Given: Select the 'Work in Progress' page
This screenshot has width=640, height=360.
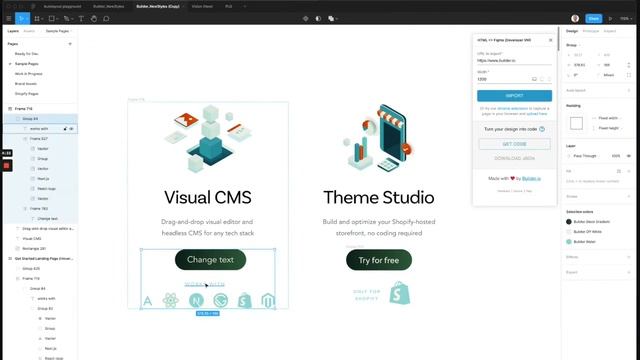Looking at the screenshot, I should pos(29,74).
